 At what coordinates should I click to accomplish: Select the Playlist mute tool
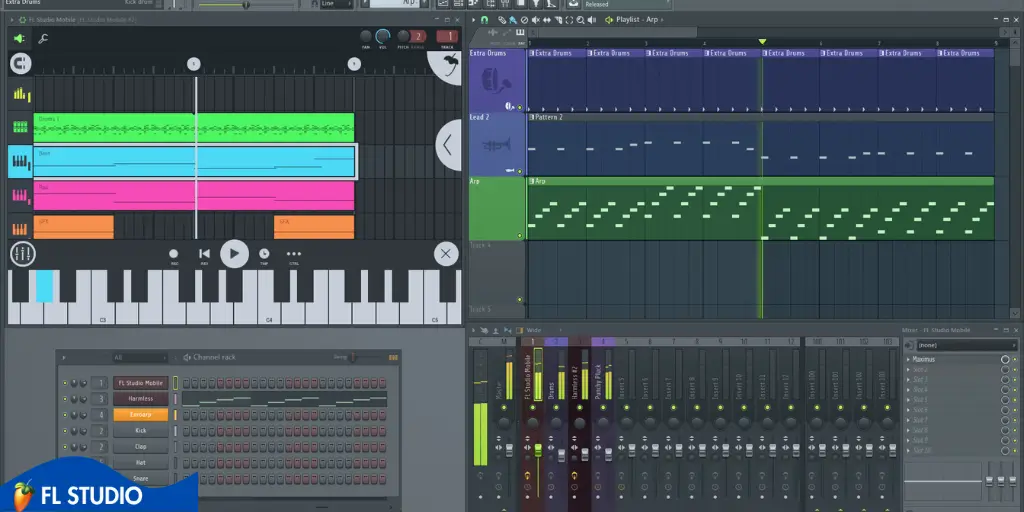(536, 20)
